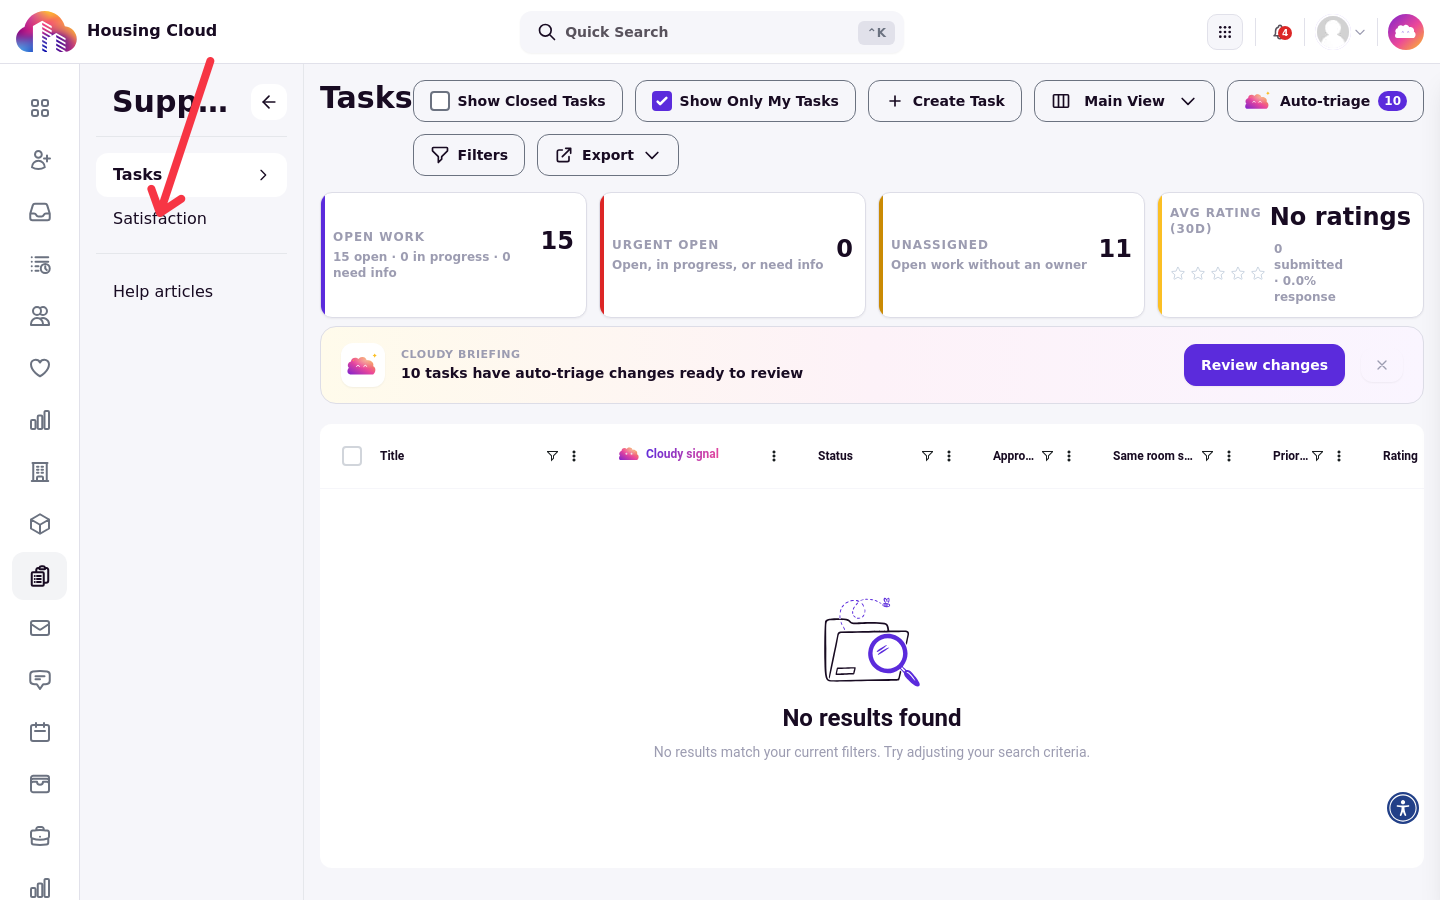Open the Status column options menu
Viewport: 1440px width, 900px height.
[x=949, y=456]
